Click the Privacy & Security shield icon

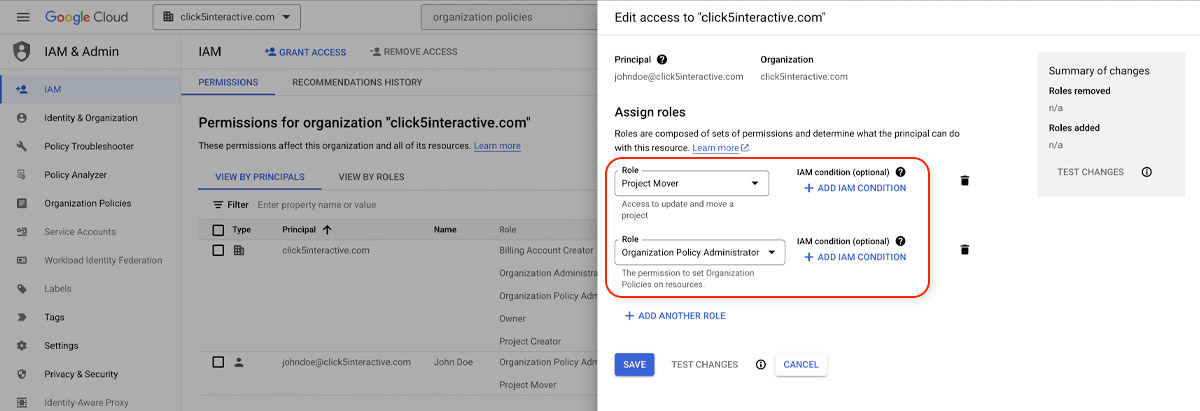point(22,374)
